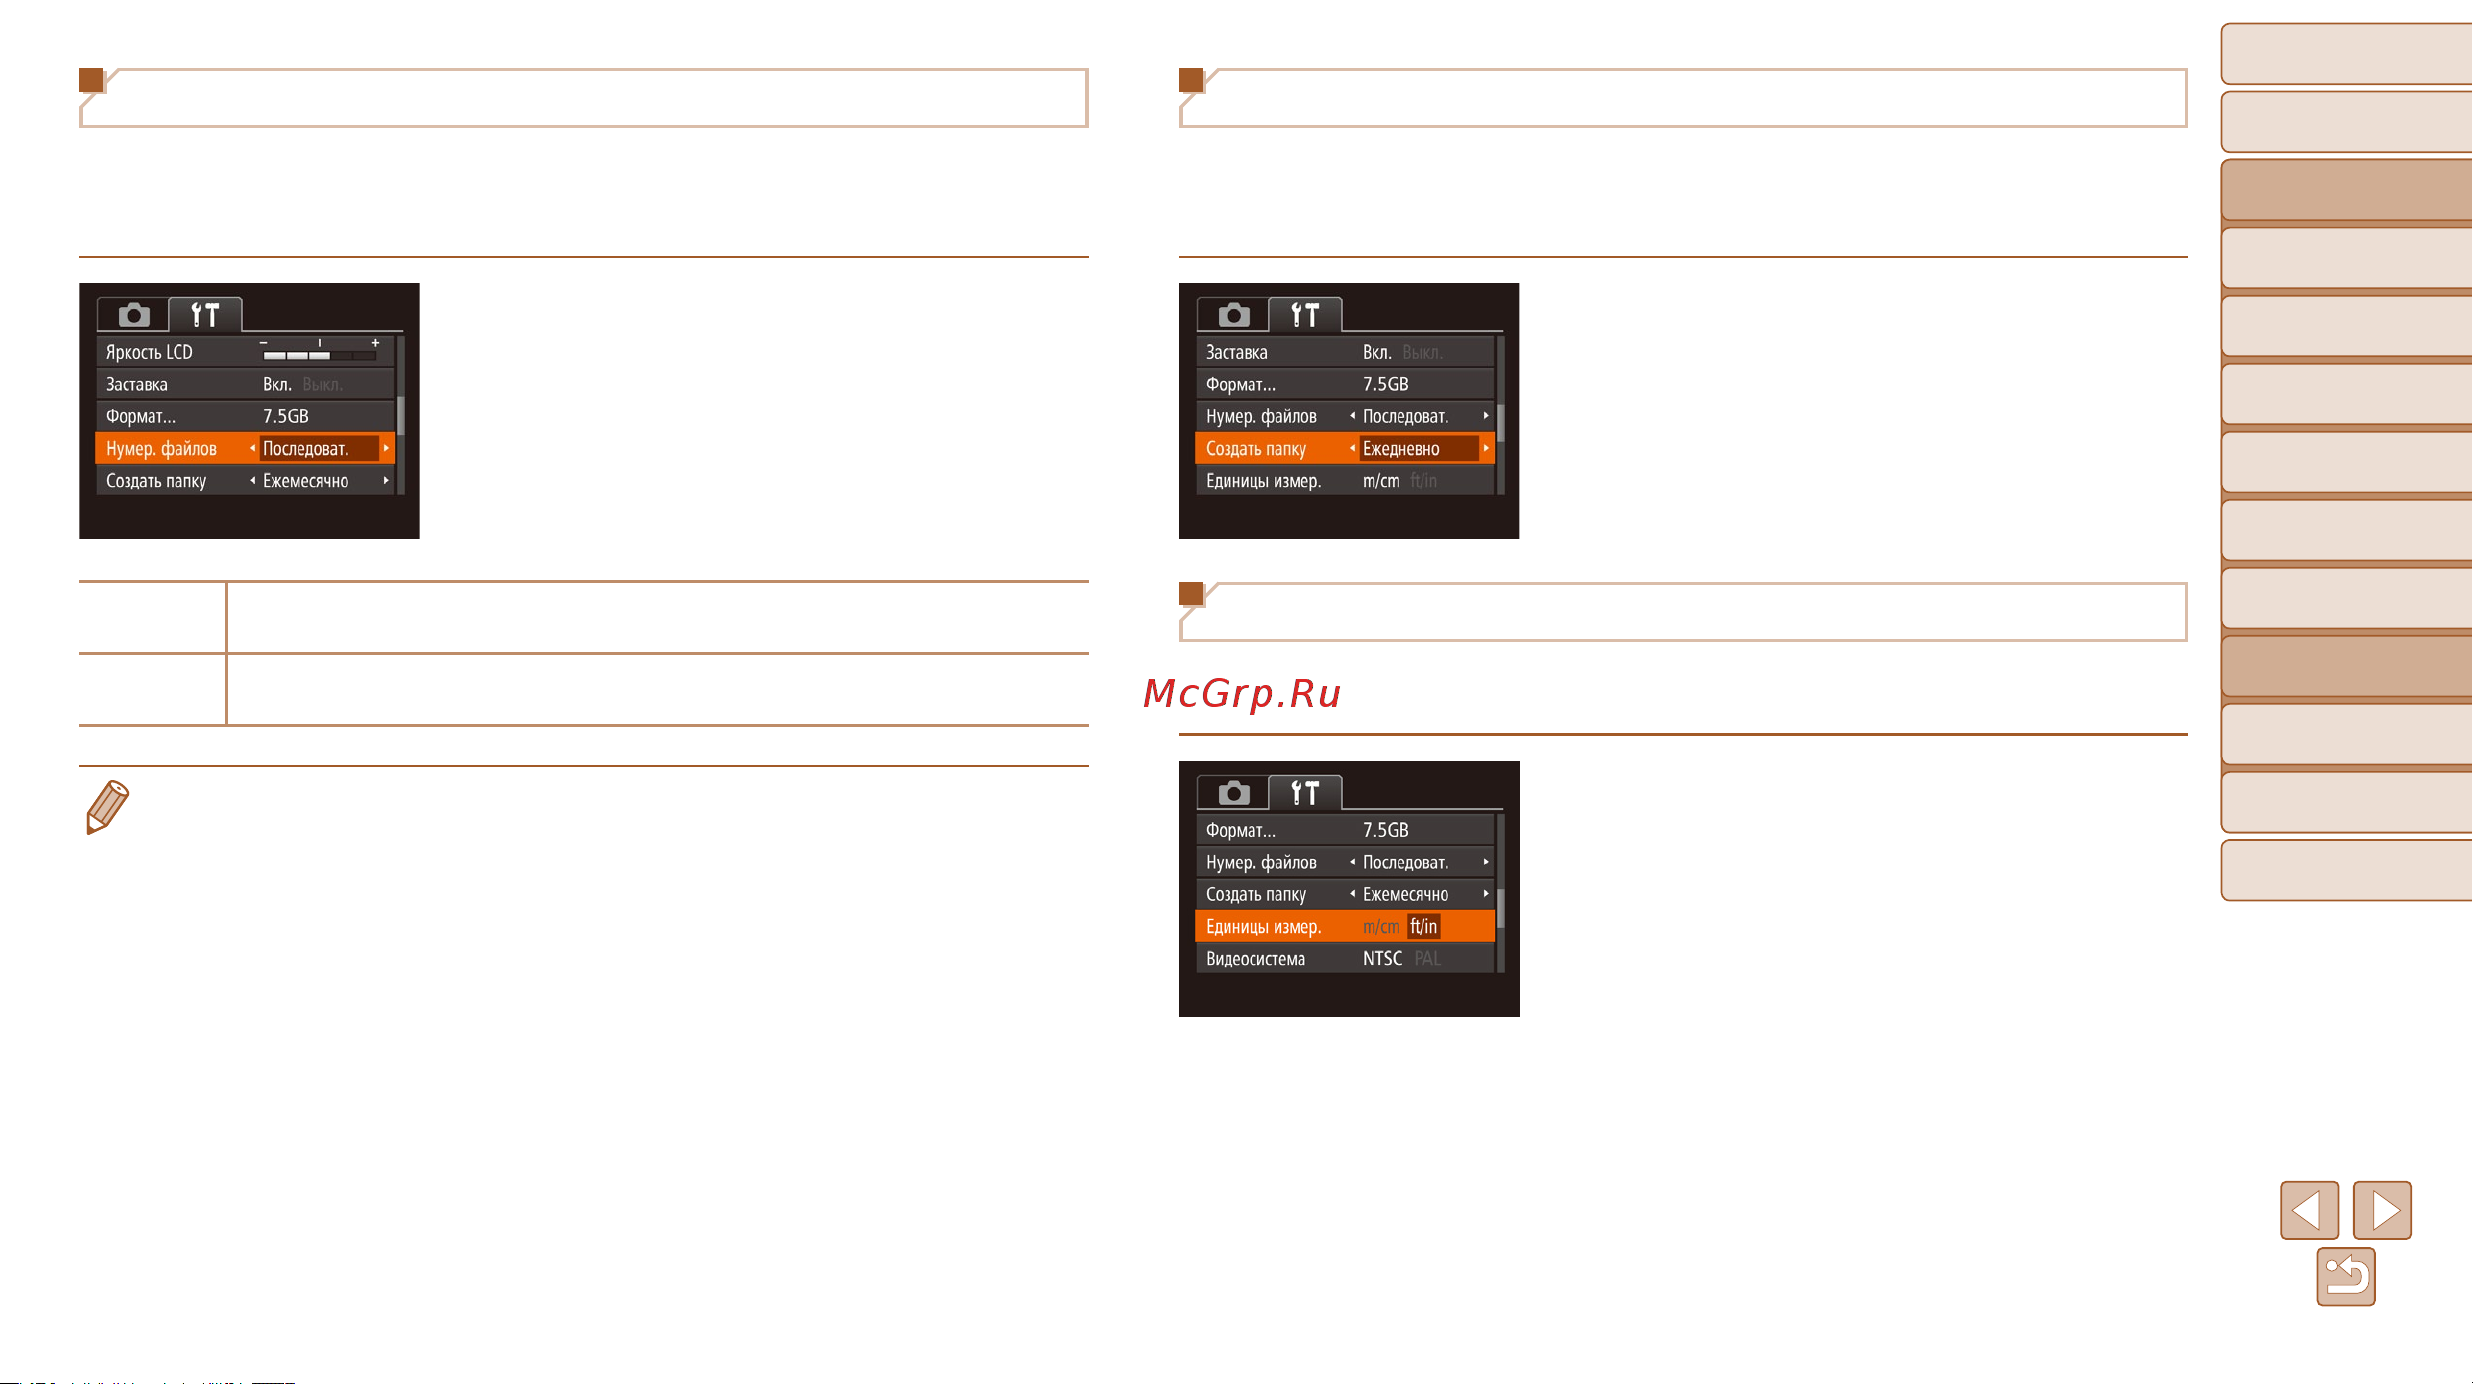The height and width of the screenshot is (1384, 2473).
Task: Select NTSC video system
Action: pos(1382,958)
